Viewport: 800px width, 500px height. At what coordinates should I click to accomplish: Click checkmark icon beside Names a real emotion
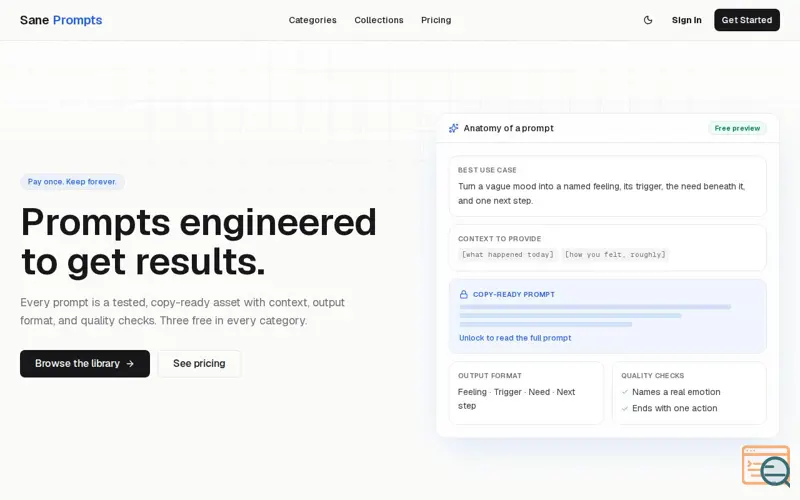(x=624, y=392)
